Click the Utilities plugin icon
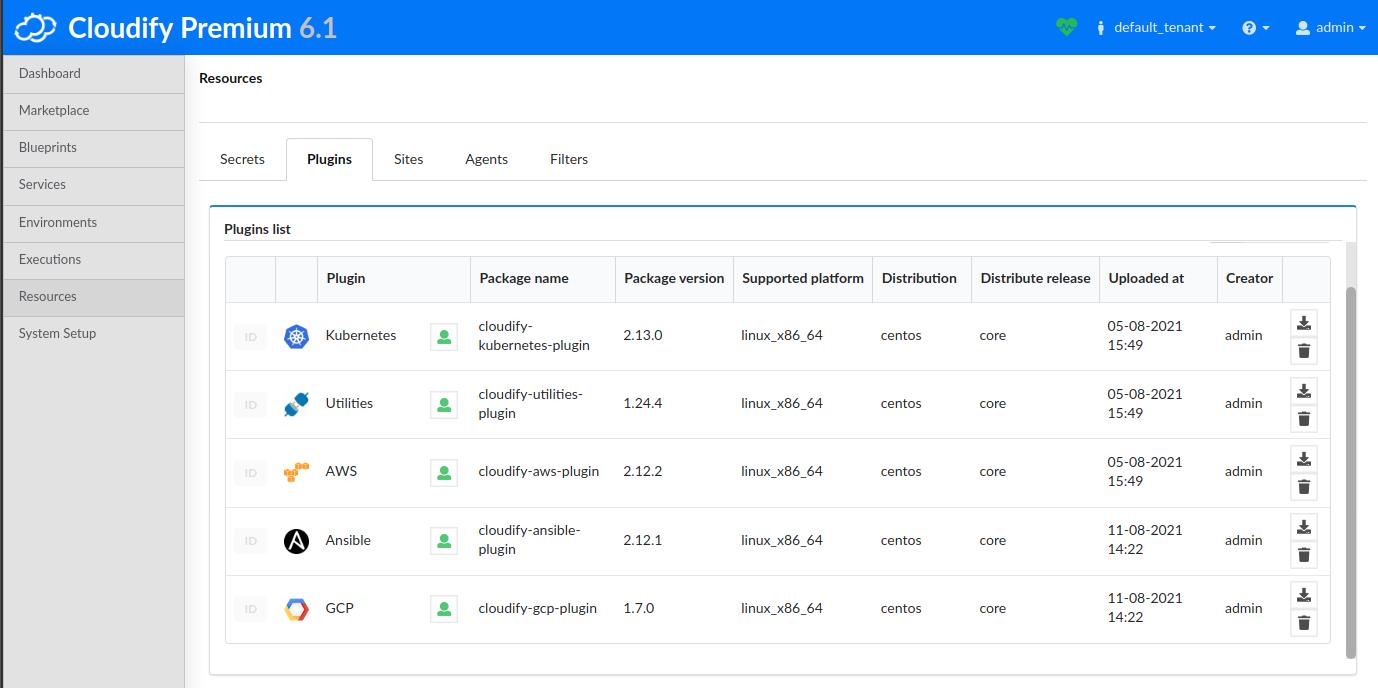Screen dimensions: 1378x688 coord(295,403)
